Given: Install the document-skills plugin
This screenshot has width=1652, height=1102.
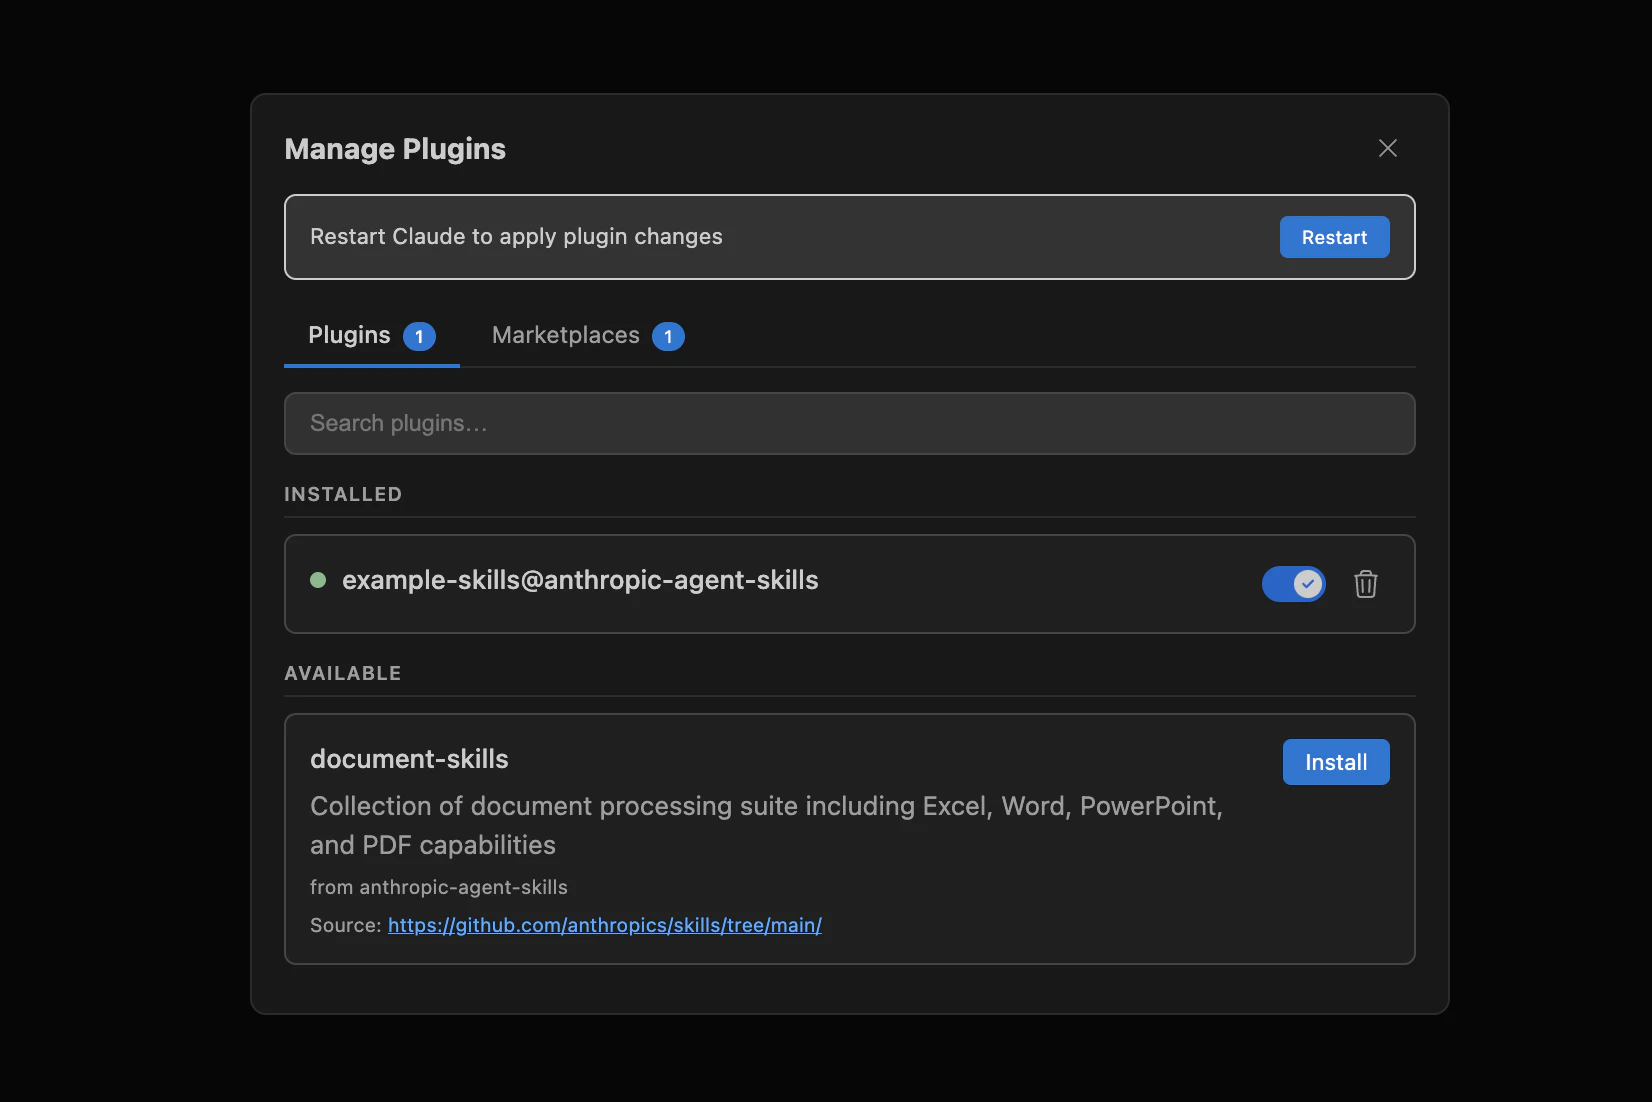Looking at the screenshot, I should click(1335, 762).
